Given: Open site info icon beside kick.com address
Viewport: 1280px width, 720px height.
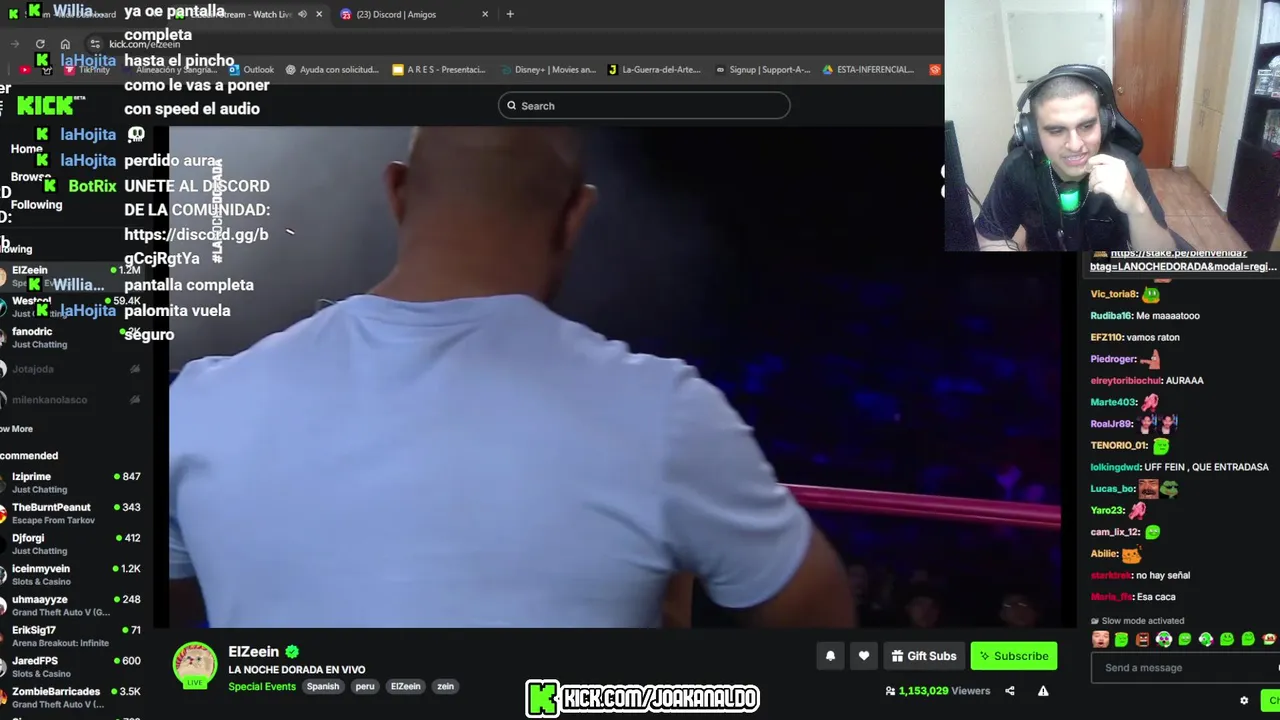Looking at the screenshot, I should [95, 44].
